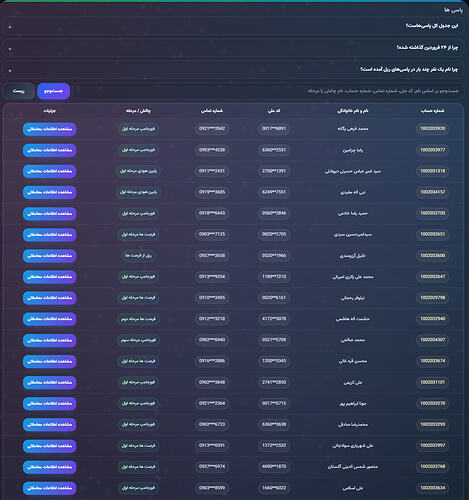View trade info for account 1002032940

point(50,319)
